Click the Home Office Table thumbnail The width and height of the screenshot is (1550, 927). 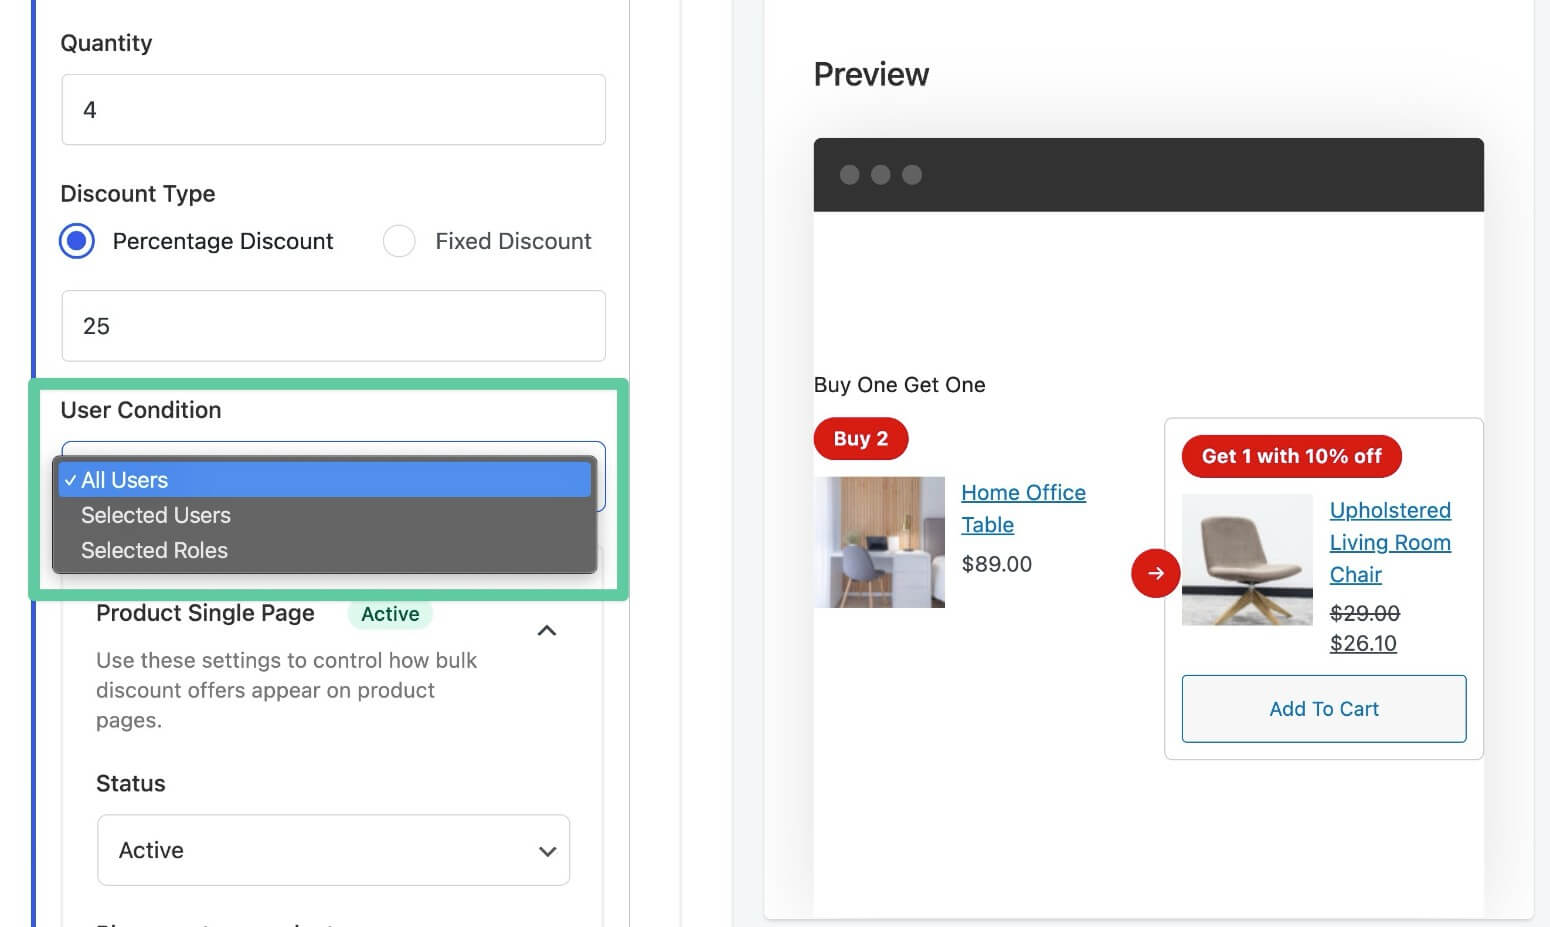tap(879, 542)
